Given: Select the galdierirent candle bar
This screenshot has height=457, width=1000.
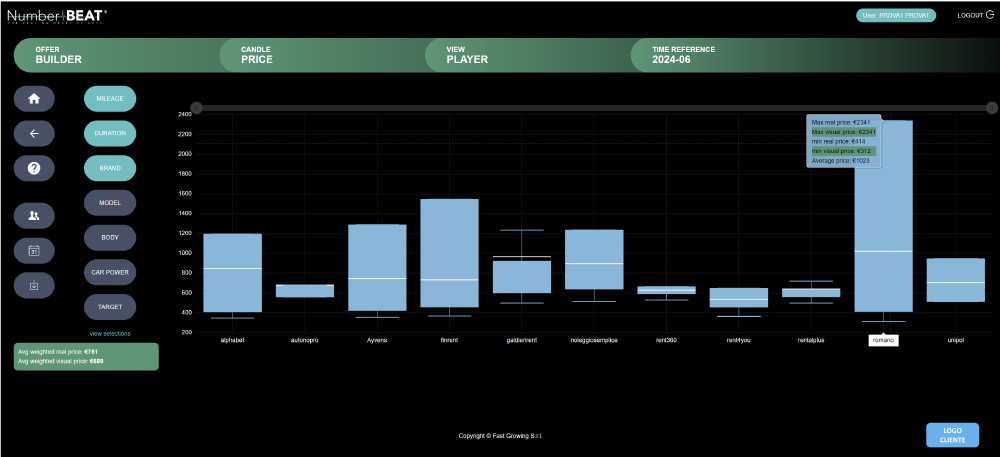Looking at the screenshot, I should tap(522, 277).
